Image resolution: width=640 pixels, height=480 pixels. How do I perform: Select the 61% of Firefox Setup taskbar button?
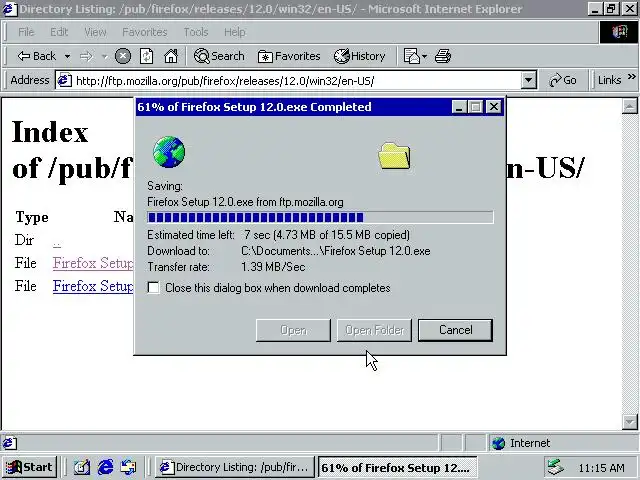(397, 467)
